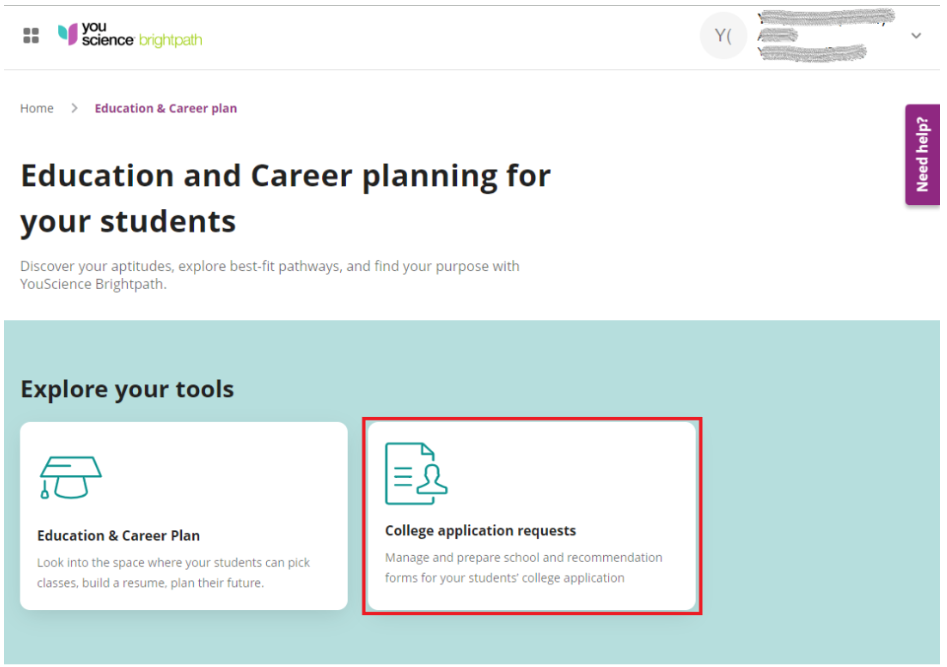Open the profile menu near the avatar

click(x=723, y=36)
